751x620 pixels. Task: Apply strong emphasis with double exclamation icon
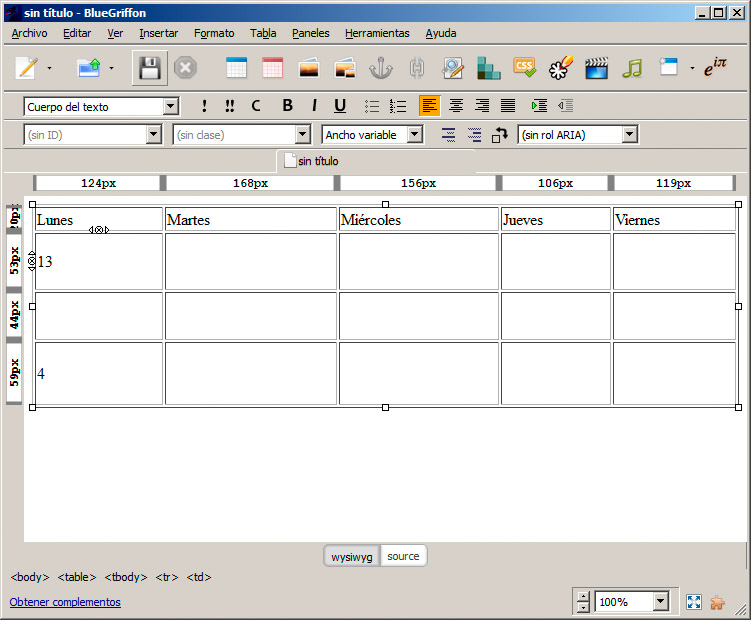(230, 106)
